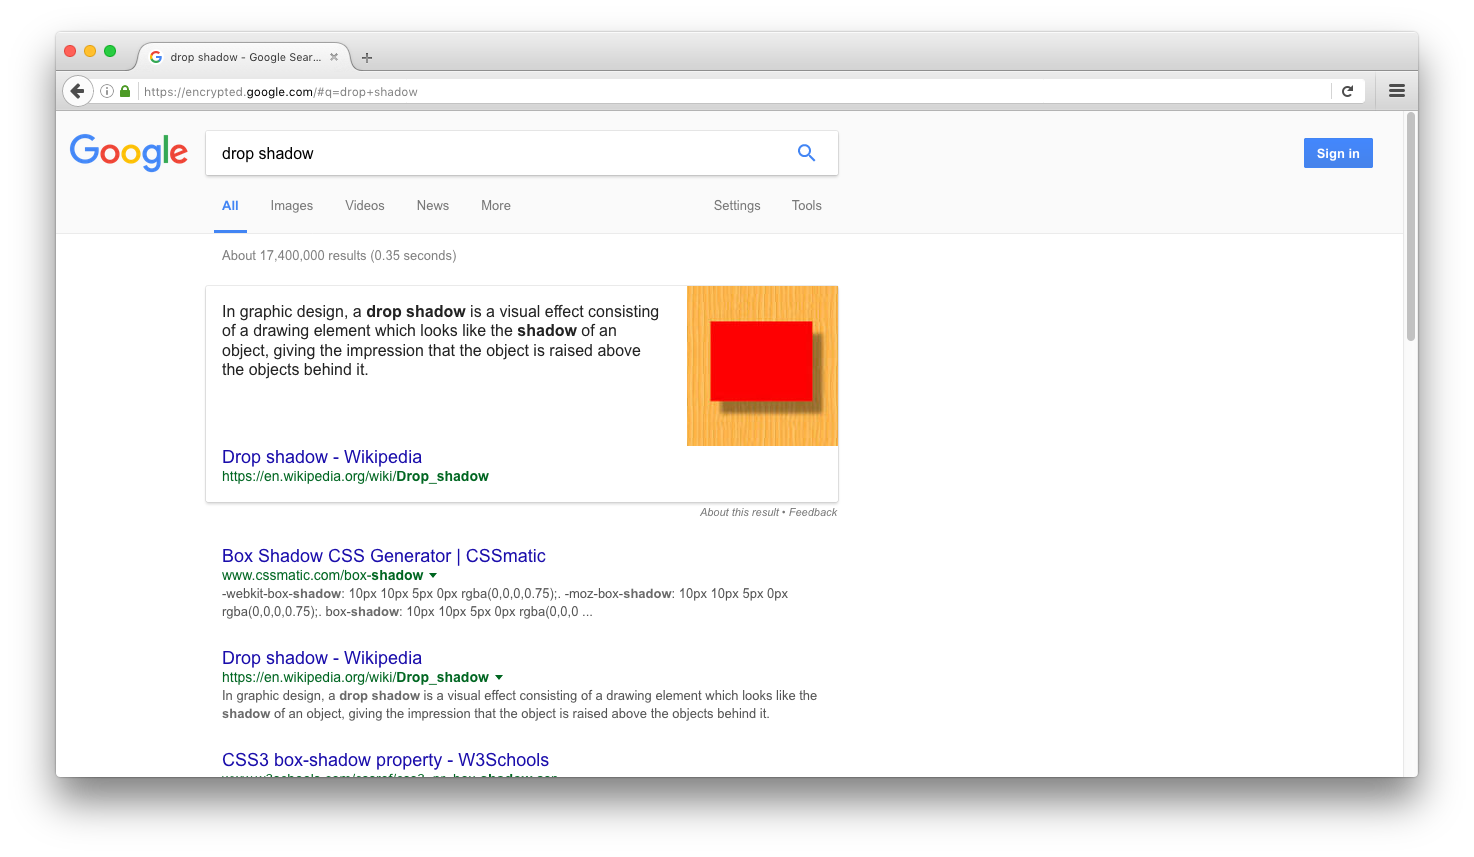Open the search Tools options
Screen dimensions: 1474x857
pos(806,206)
